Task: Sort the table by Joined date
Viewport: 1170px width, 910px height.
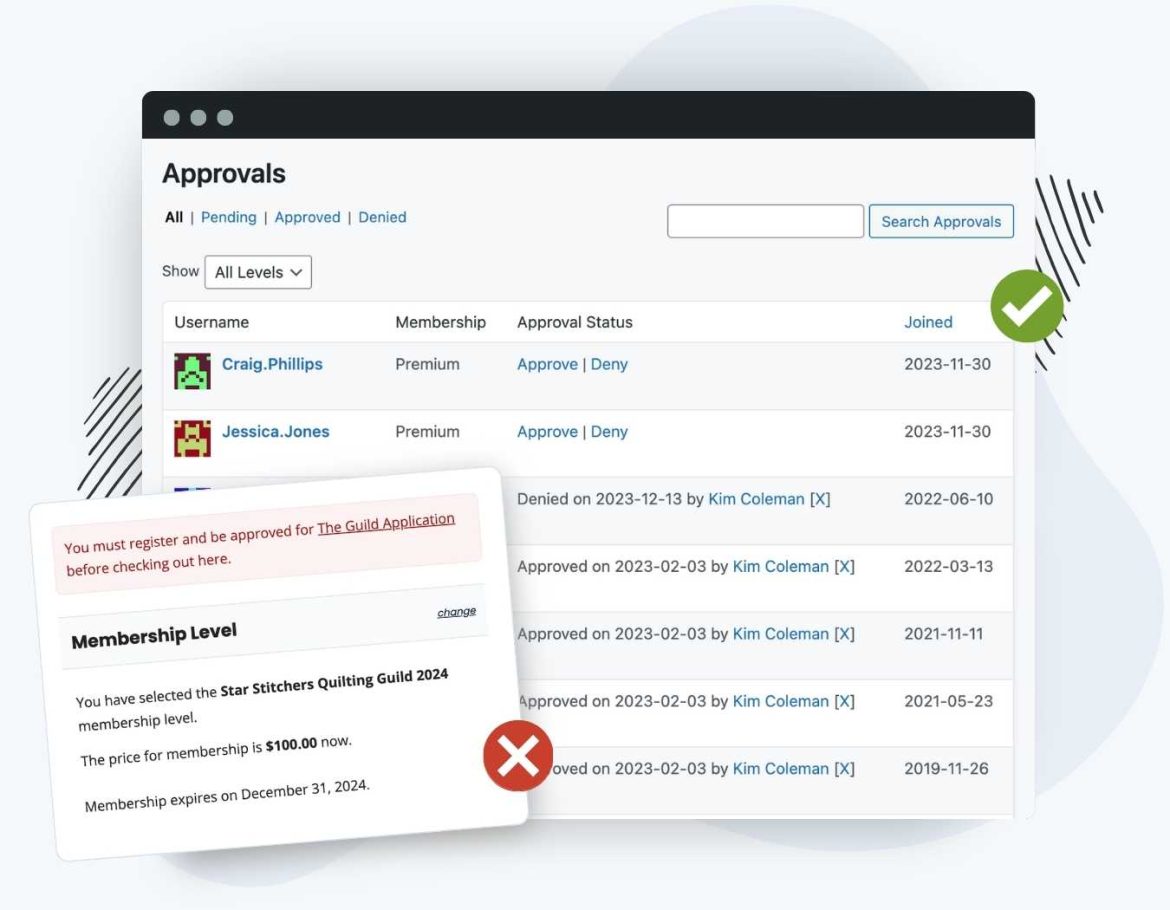Action: (x=928, y=322)
